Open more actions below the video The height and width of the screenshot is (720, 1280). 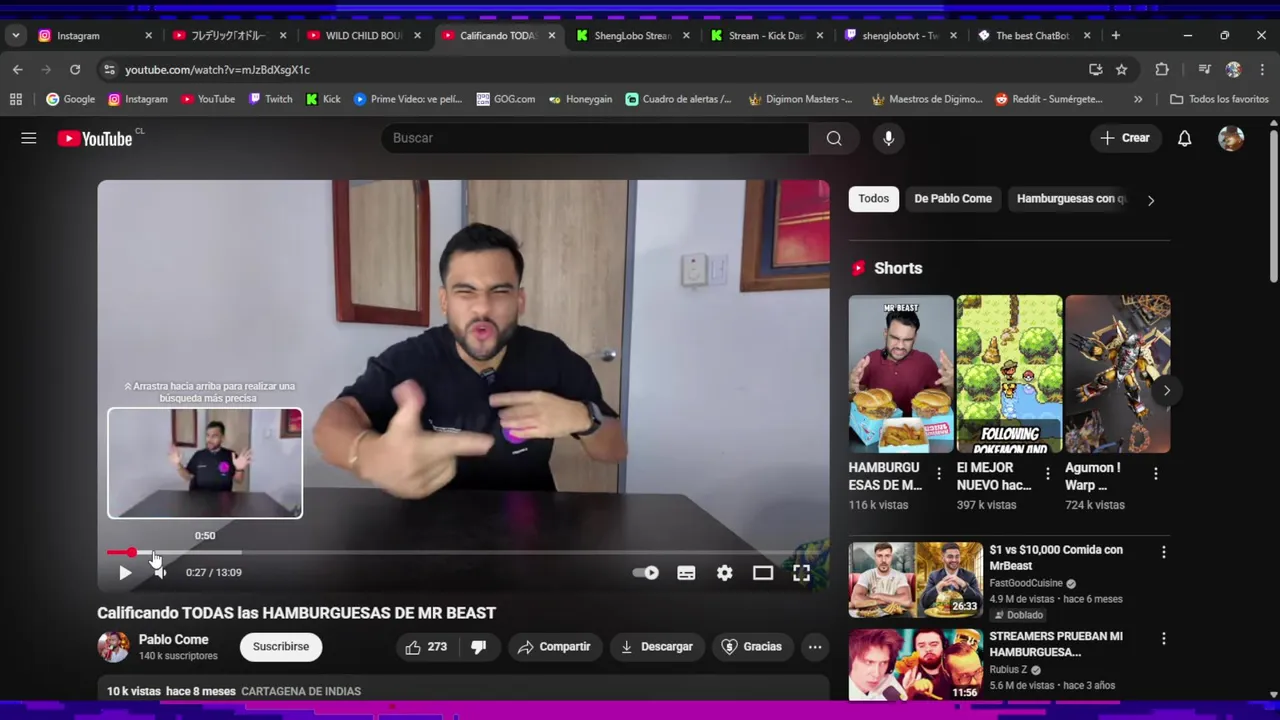tap(815, 647)
